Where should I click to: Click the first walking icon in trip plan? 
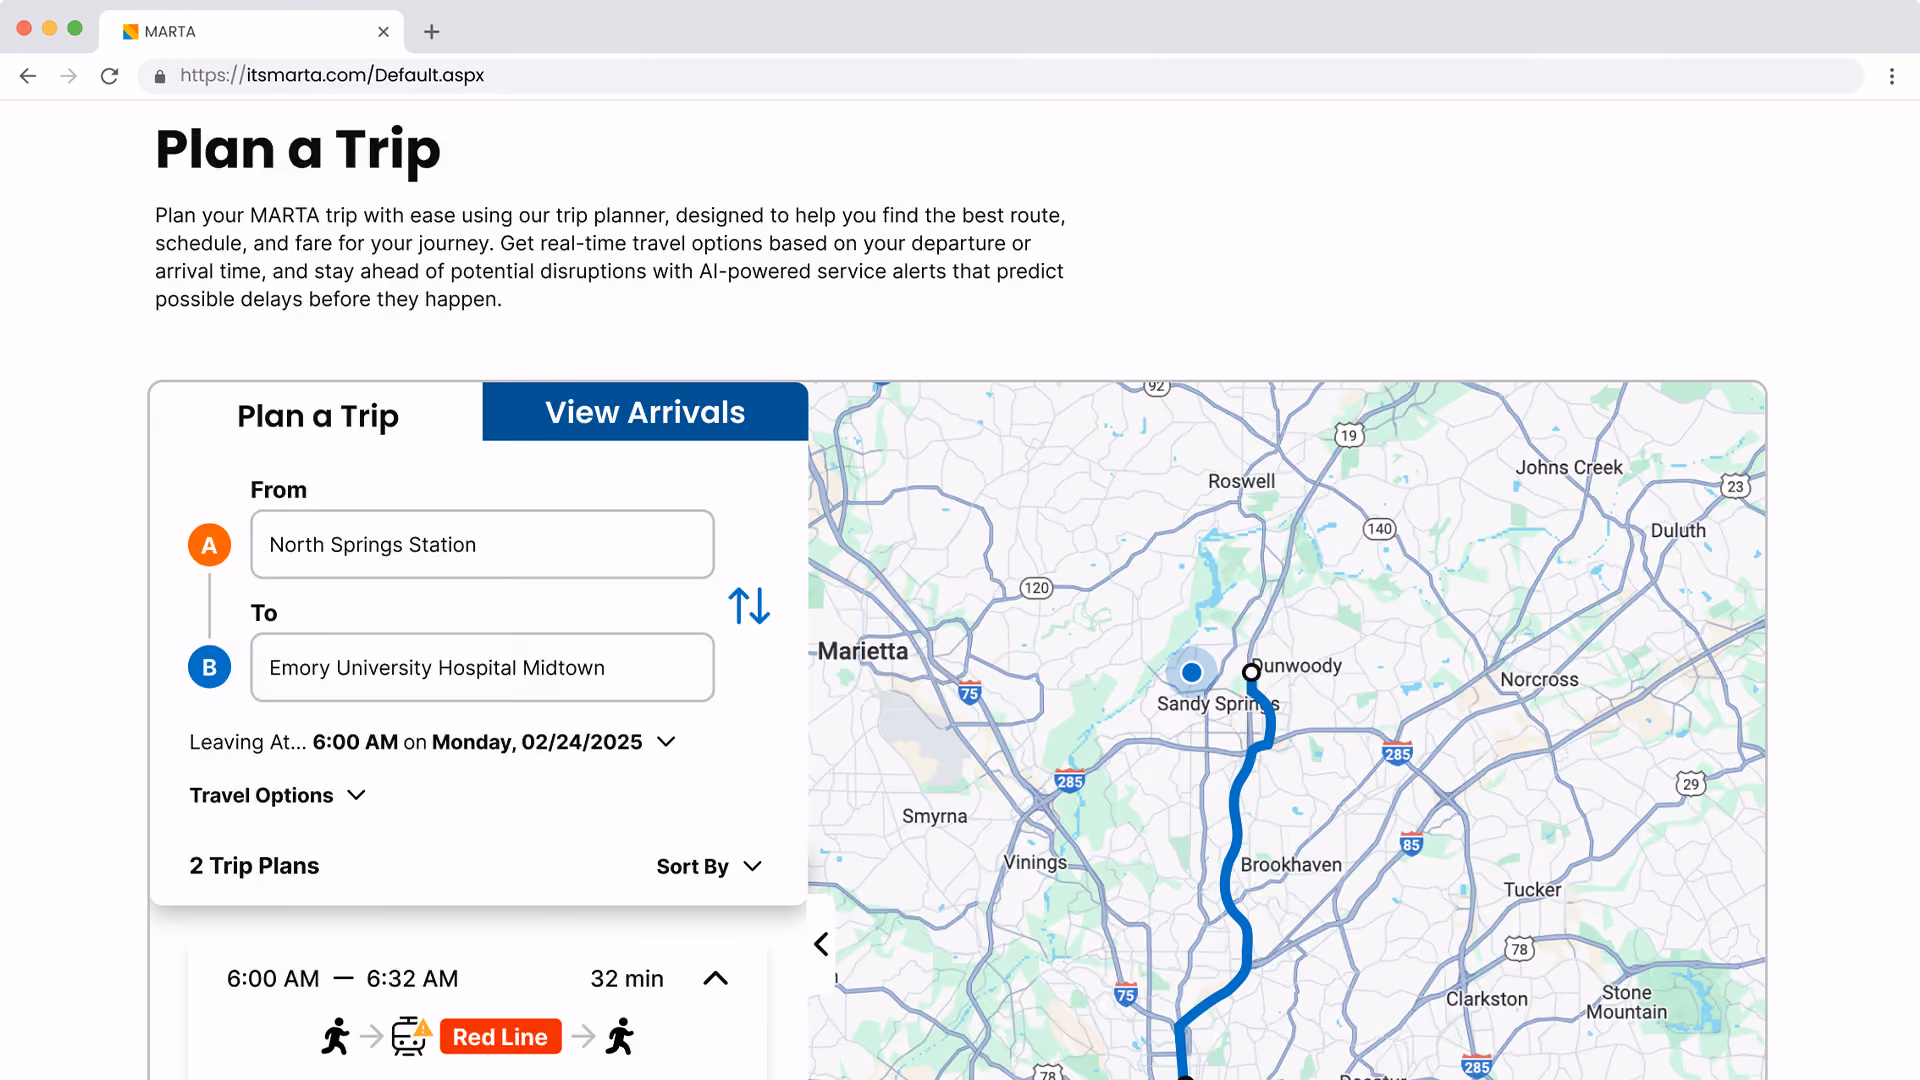click(336, 1037)
